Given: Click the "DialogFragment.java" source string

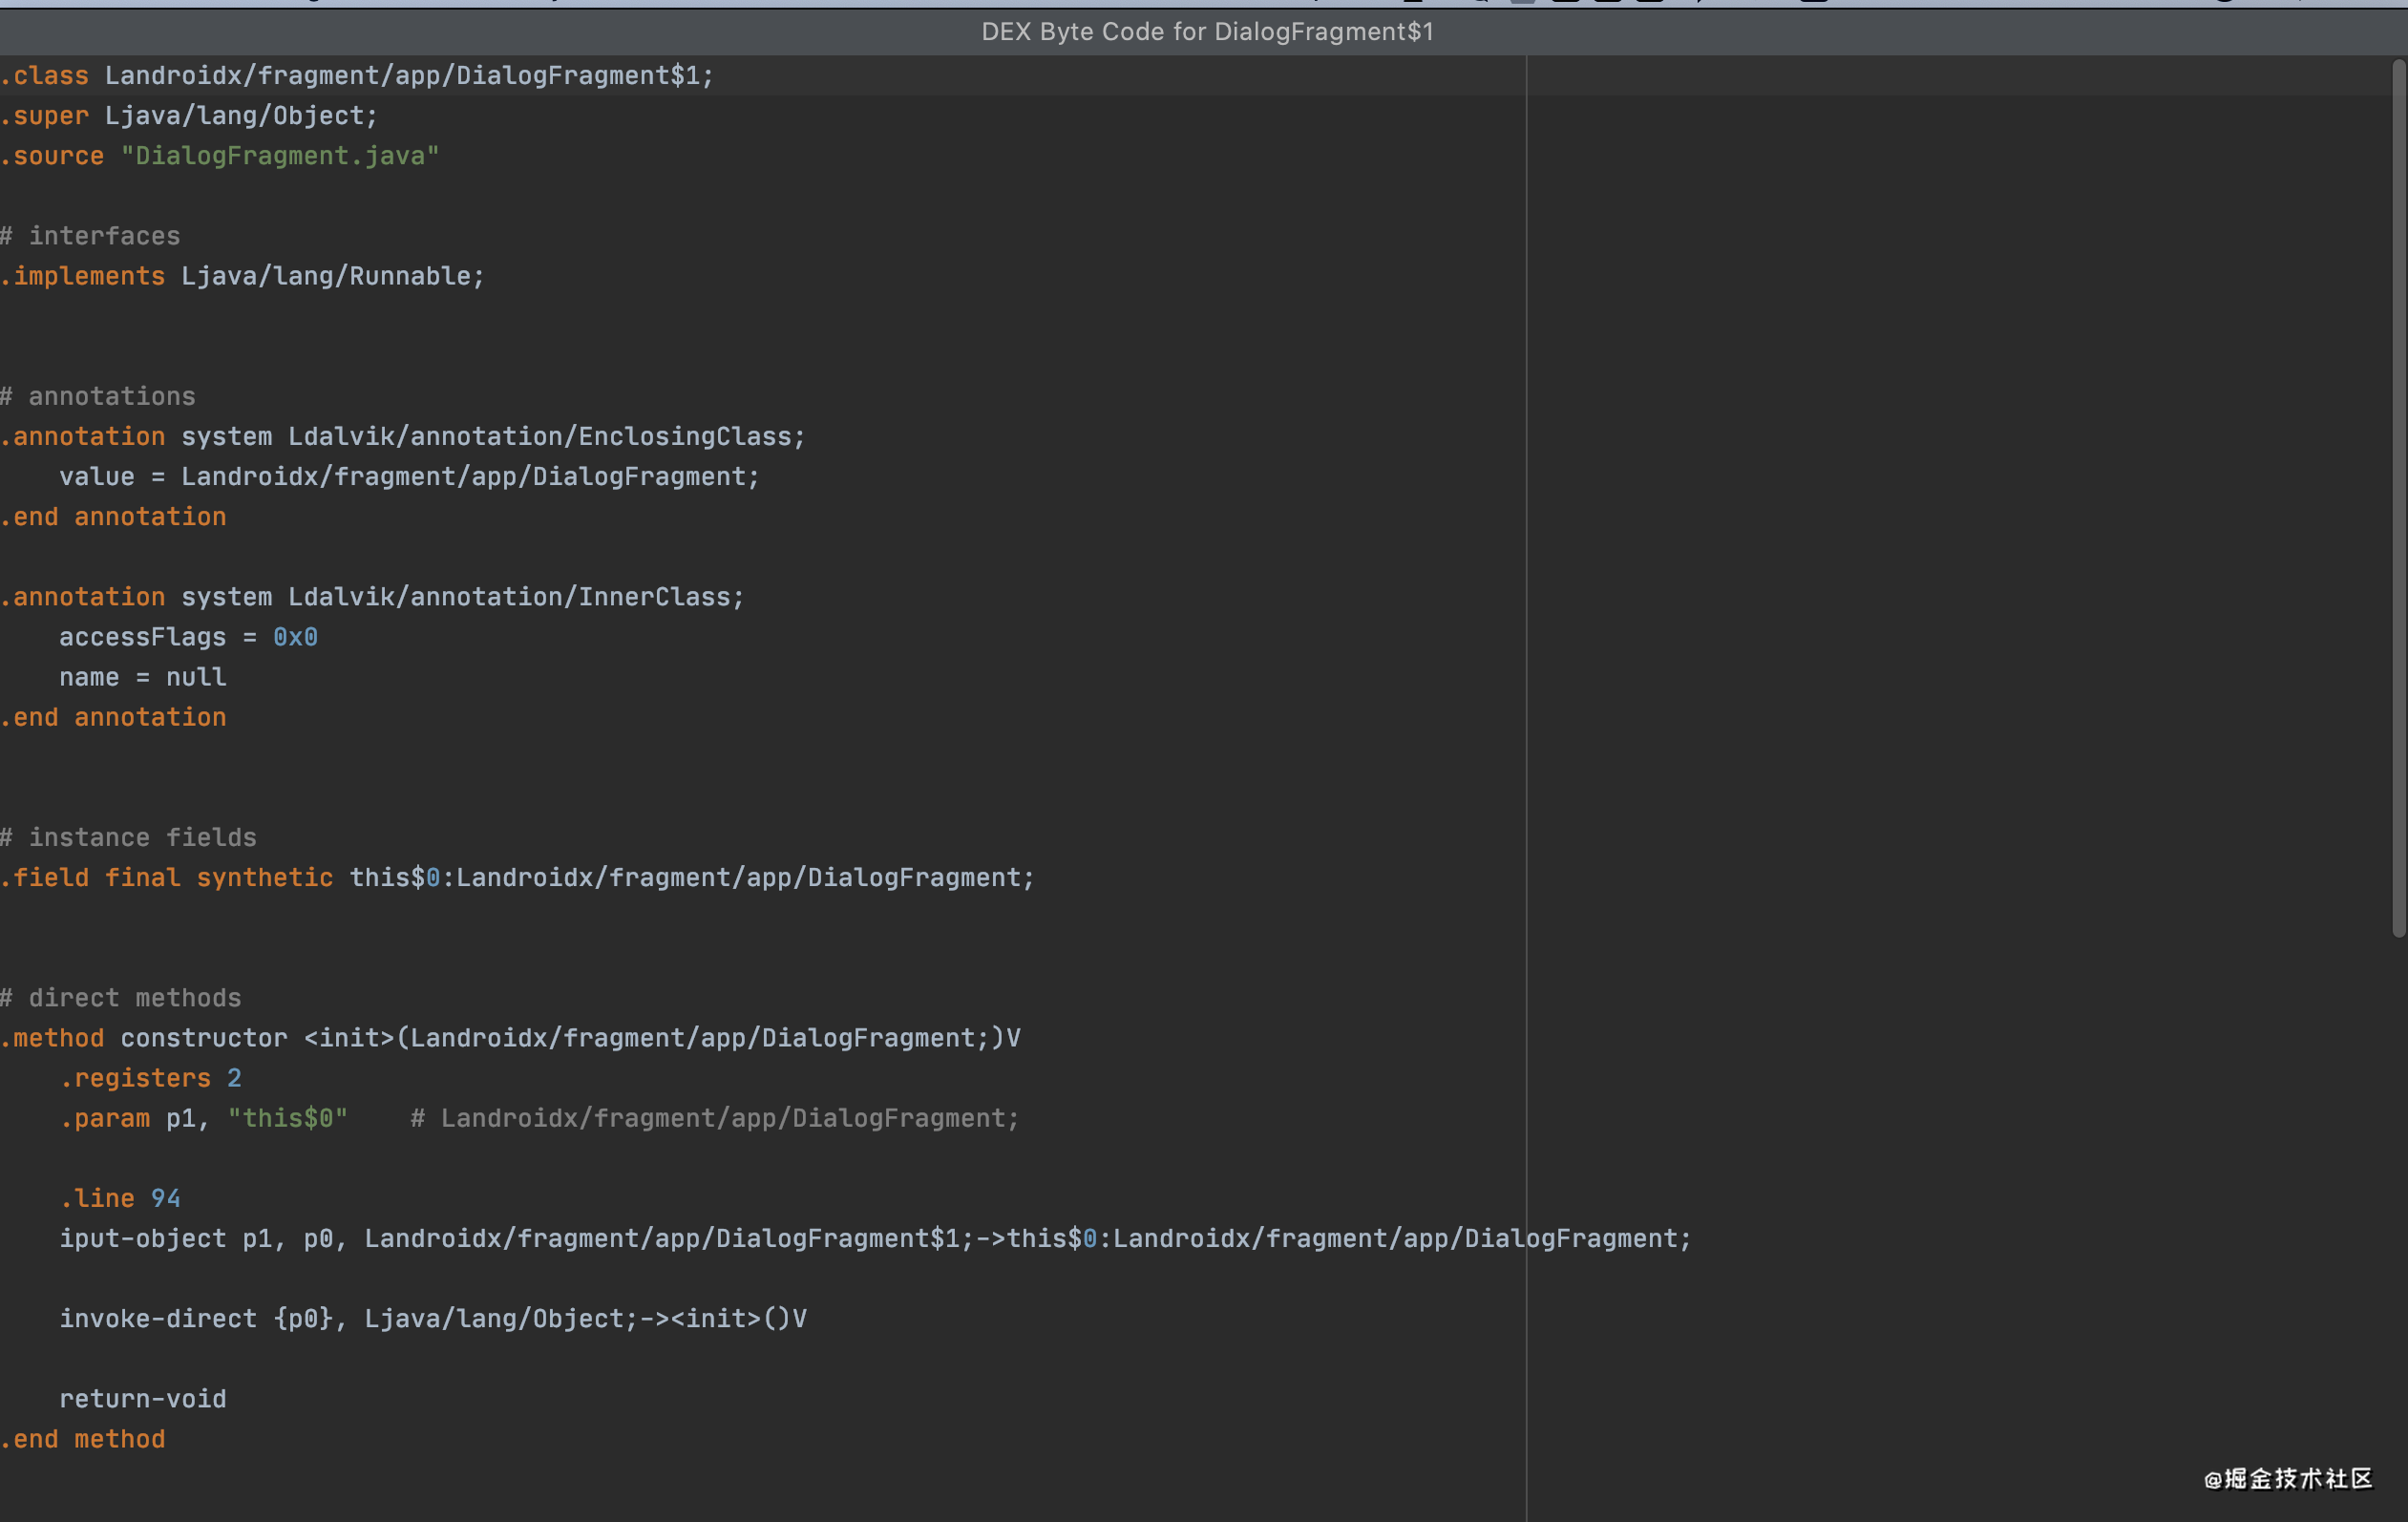Looking at the screenshot, I should coord(279,156).
